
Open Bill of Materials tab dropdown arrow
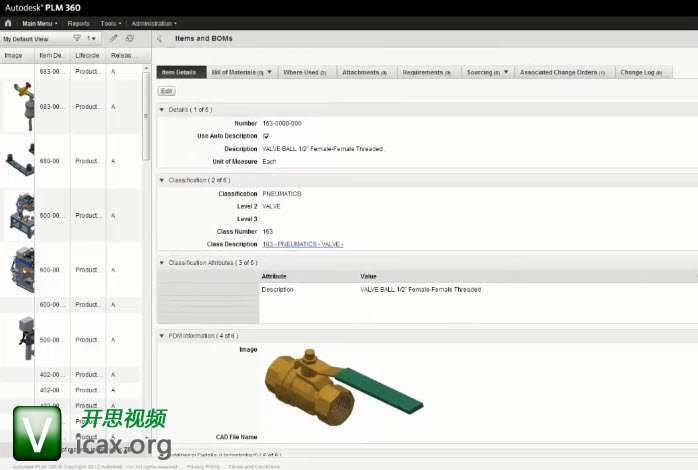[269, 72]
